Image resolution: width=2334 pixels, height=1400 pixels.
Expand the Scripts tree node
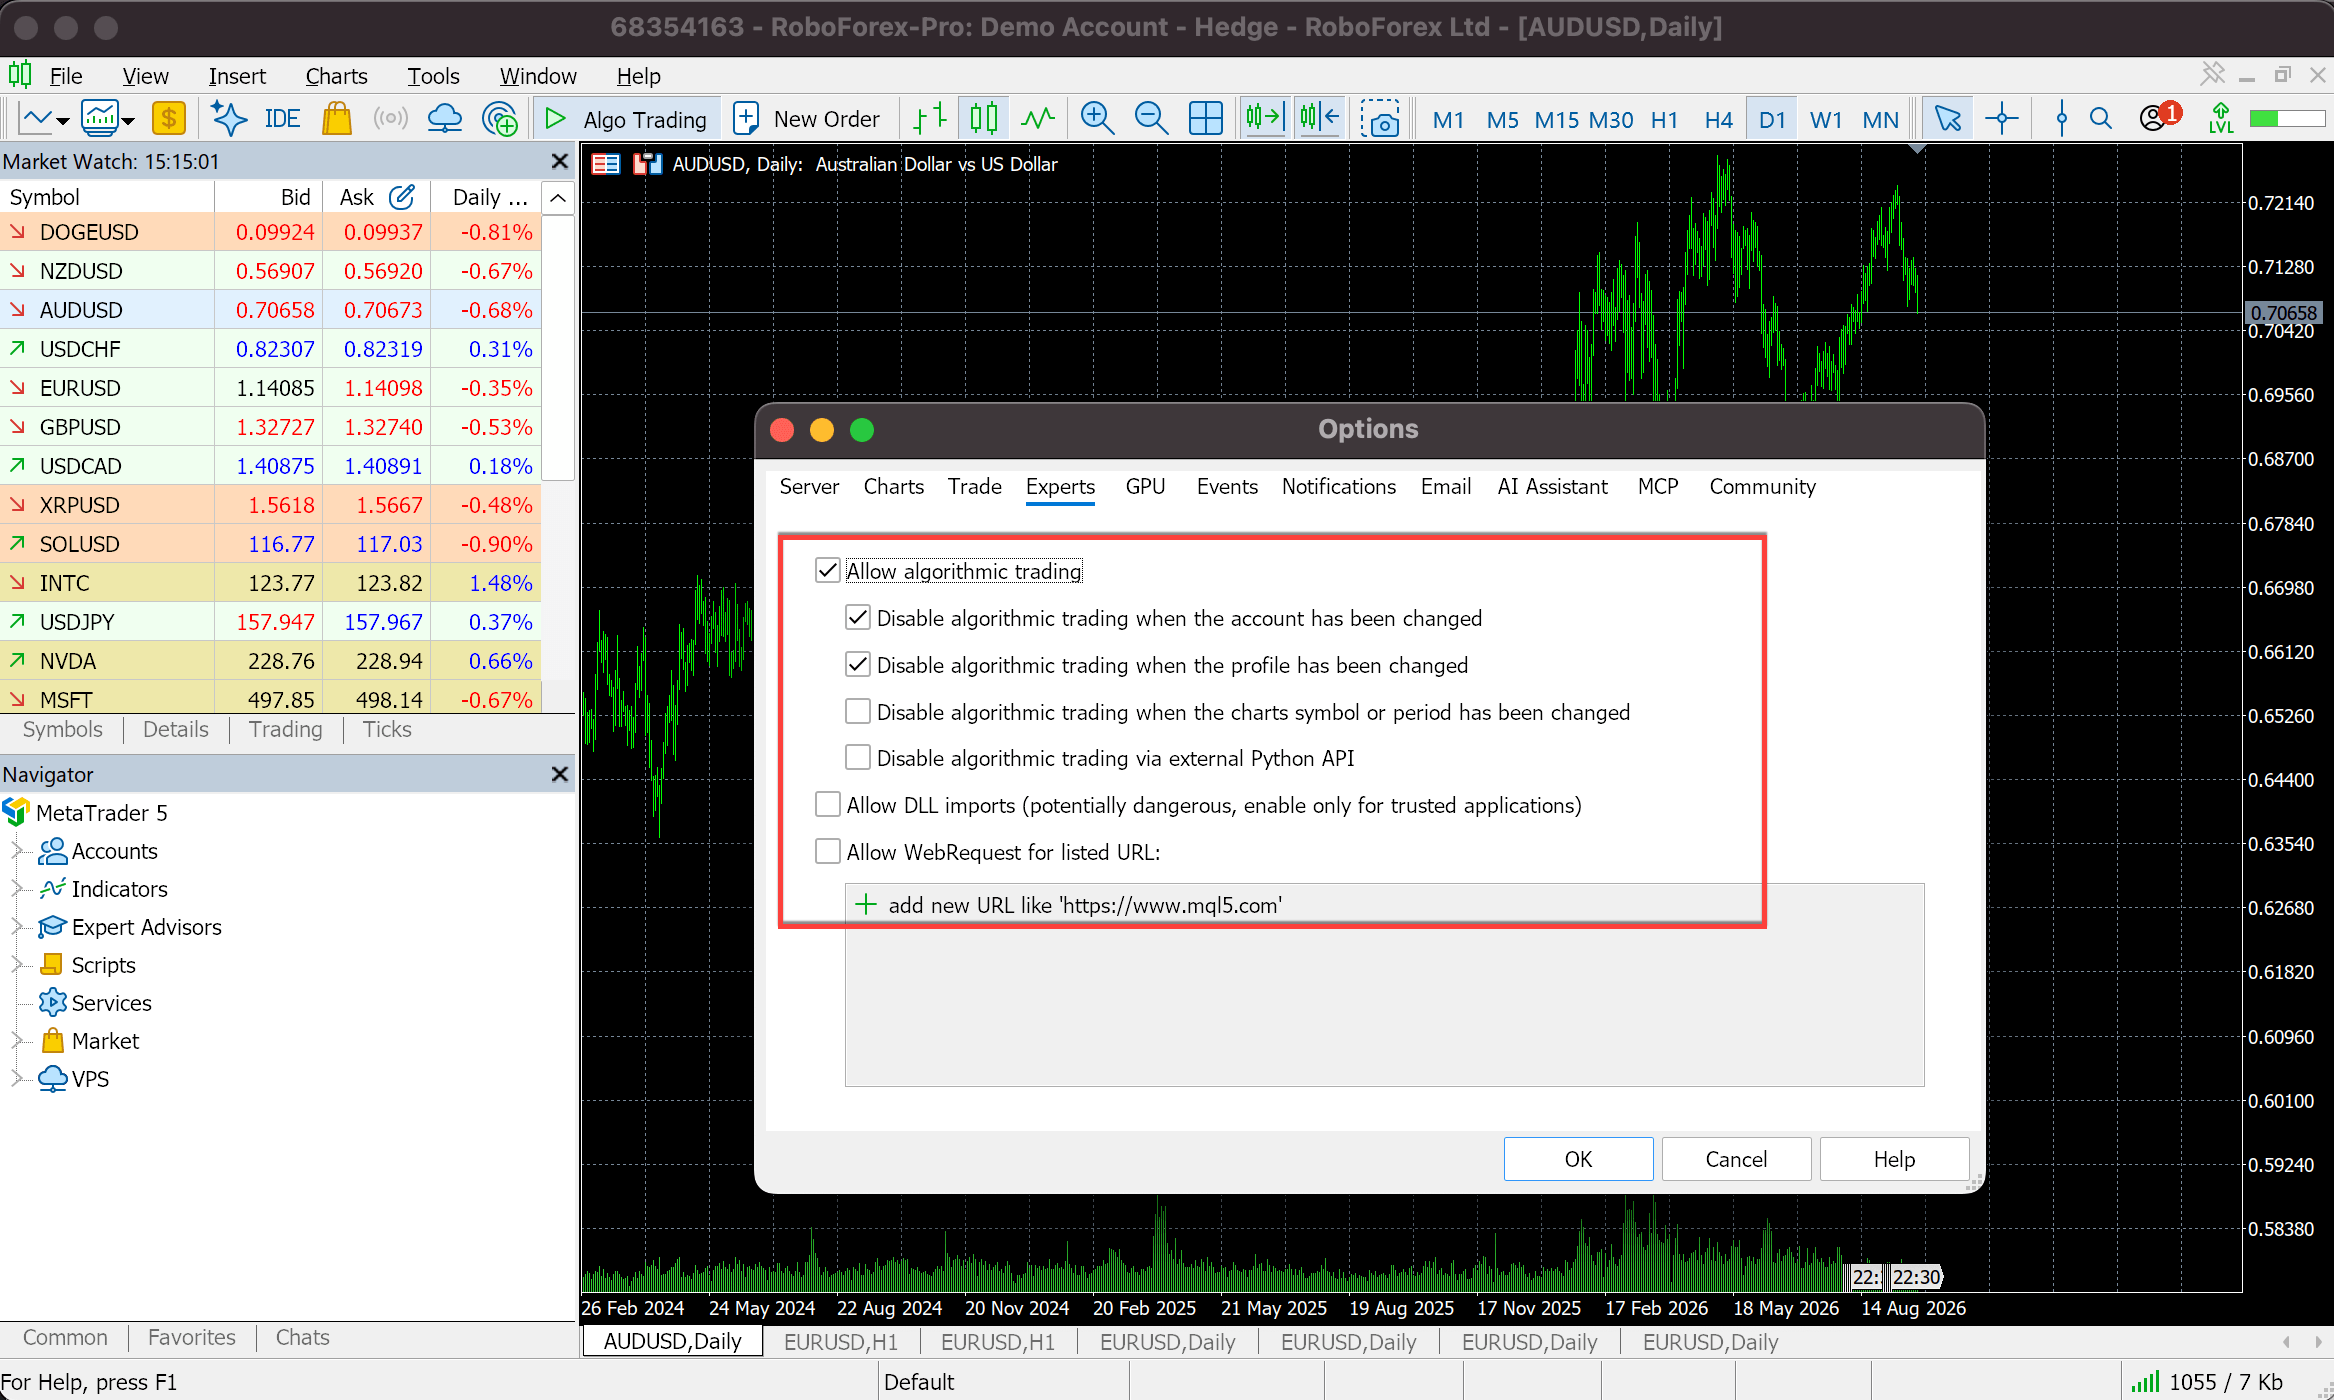tap(16, 965)
